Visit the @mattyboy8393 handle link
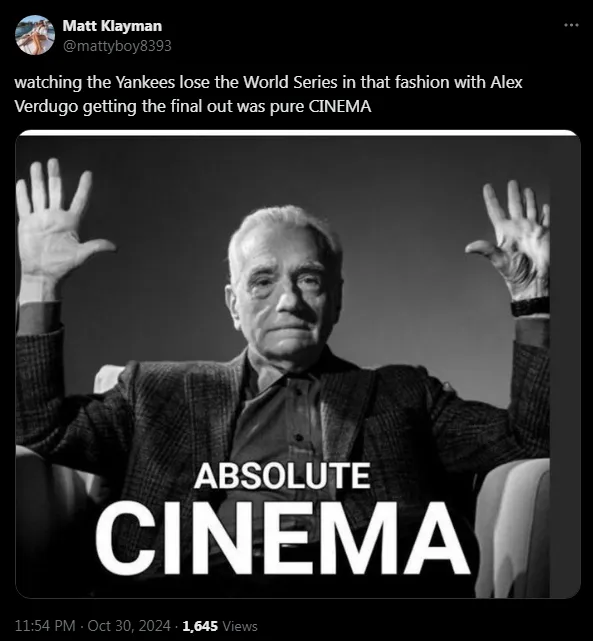593x641 pixels. tap(117, 46)
